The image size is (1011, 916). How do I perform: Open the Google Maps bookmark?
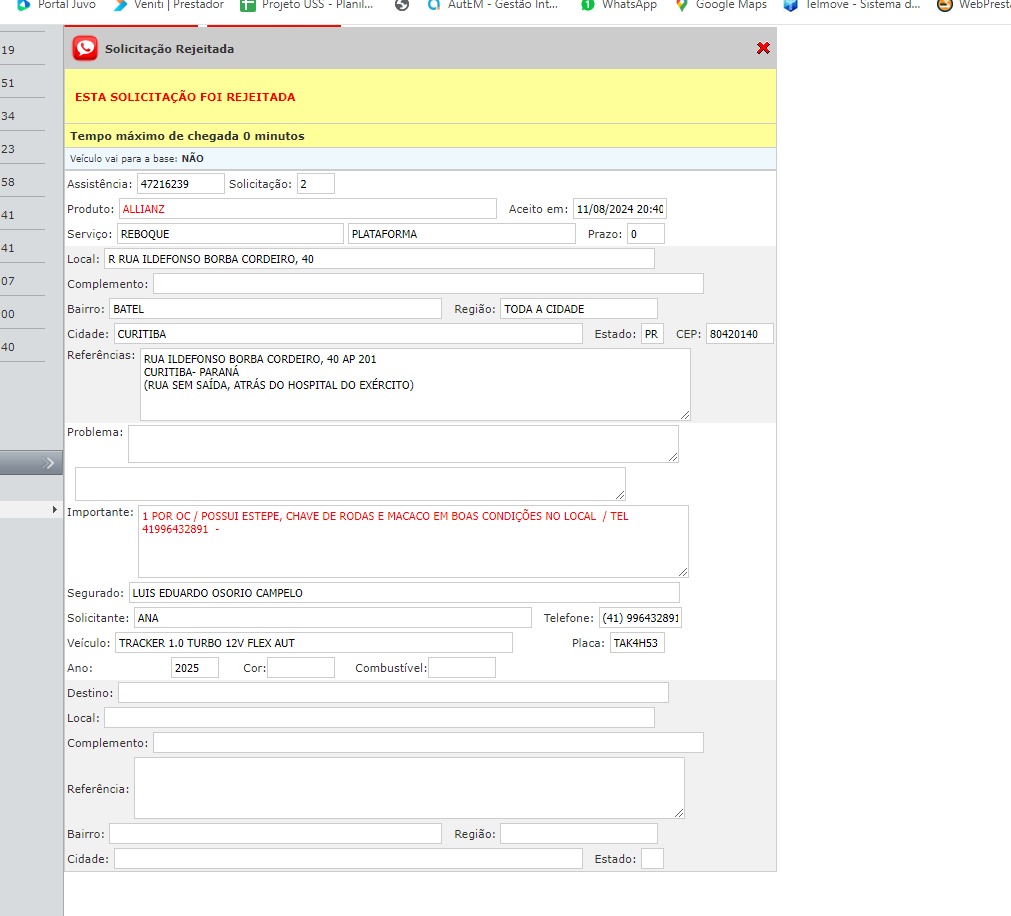tap(720, 5)
